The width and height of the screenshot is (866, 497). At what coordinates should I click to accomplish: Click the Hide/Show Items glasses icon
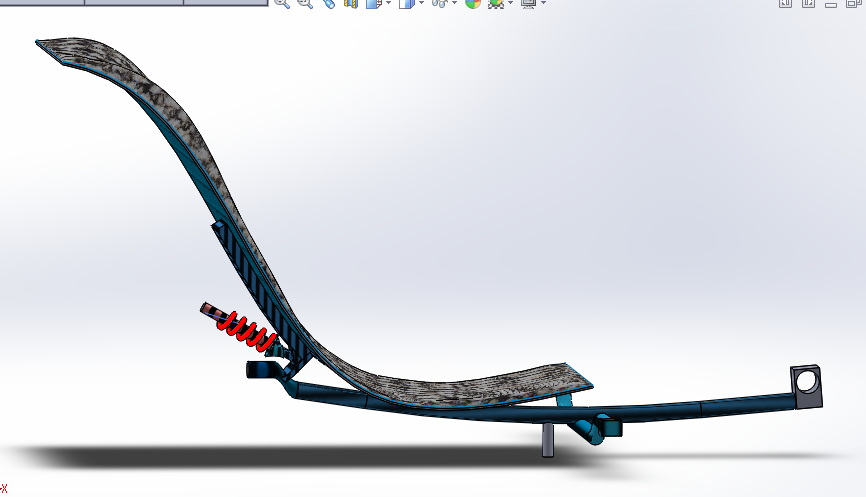(440, 3)
